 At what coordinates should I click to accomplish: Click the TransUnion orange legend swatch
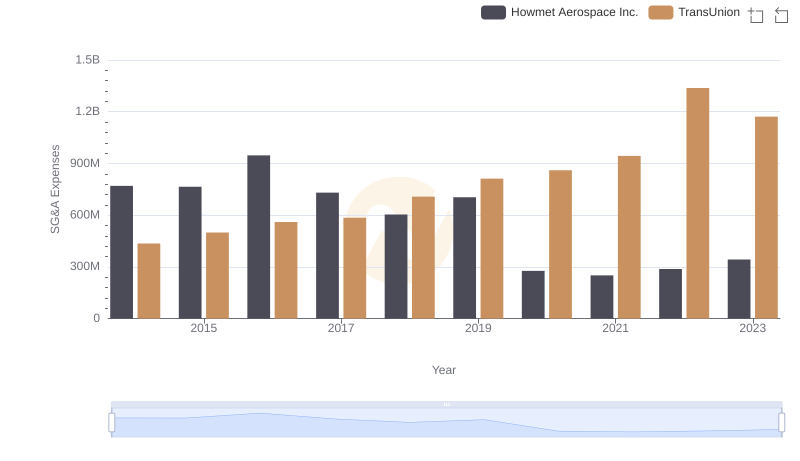click(x=661, y=12)
